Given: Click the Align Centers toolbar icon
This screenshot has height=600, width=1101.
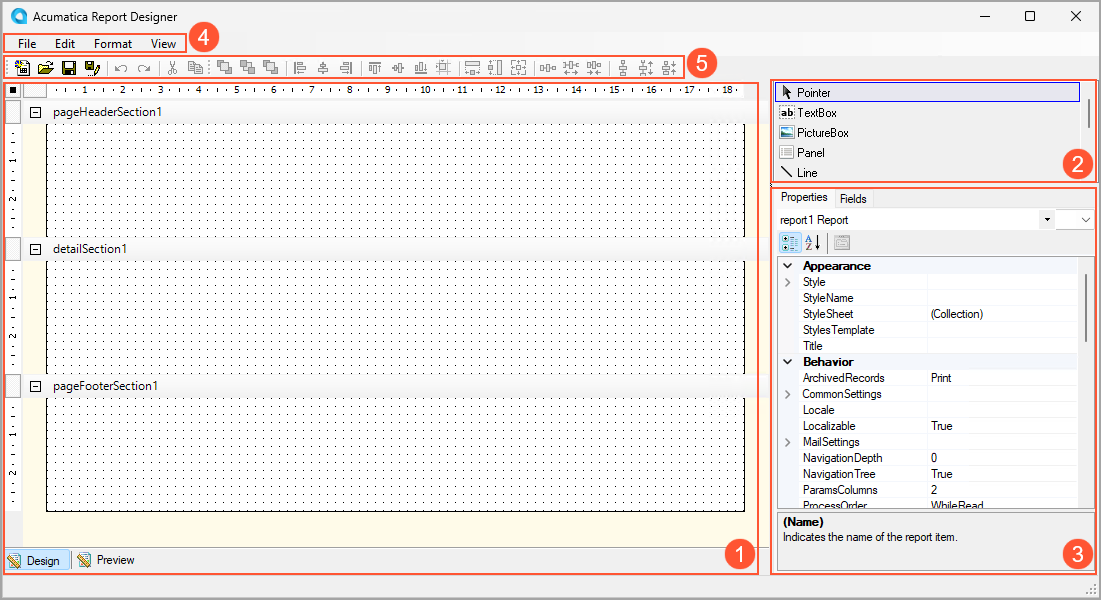Looking at the screenshot, I should pos(323,67).
